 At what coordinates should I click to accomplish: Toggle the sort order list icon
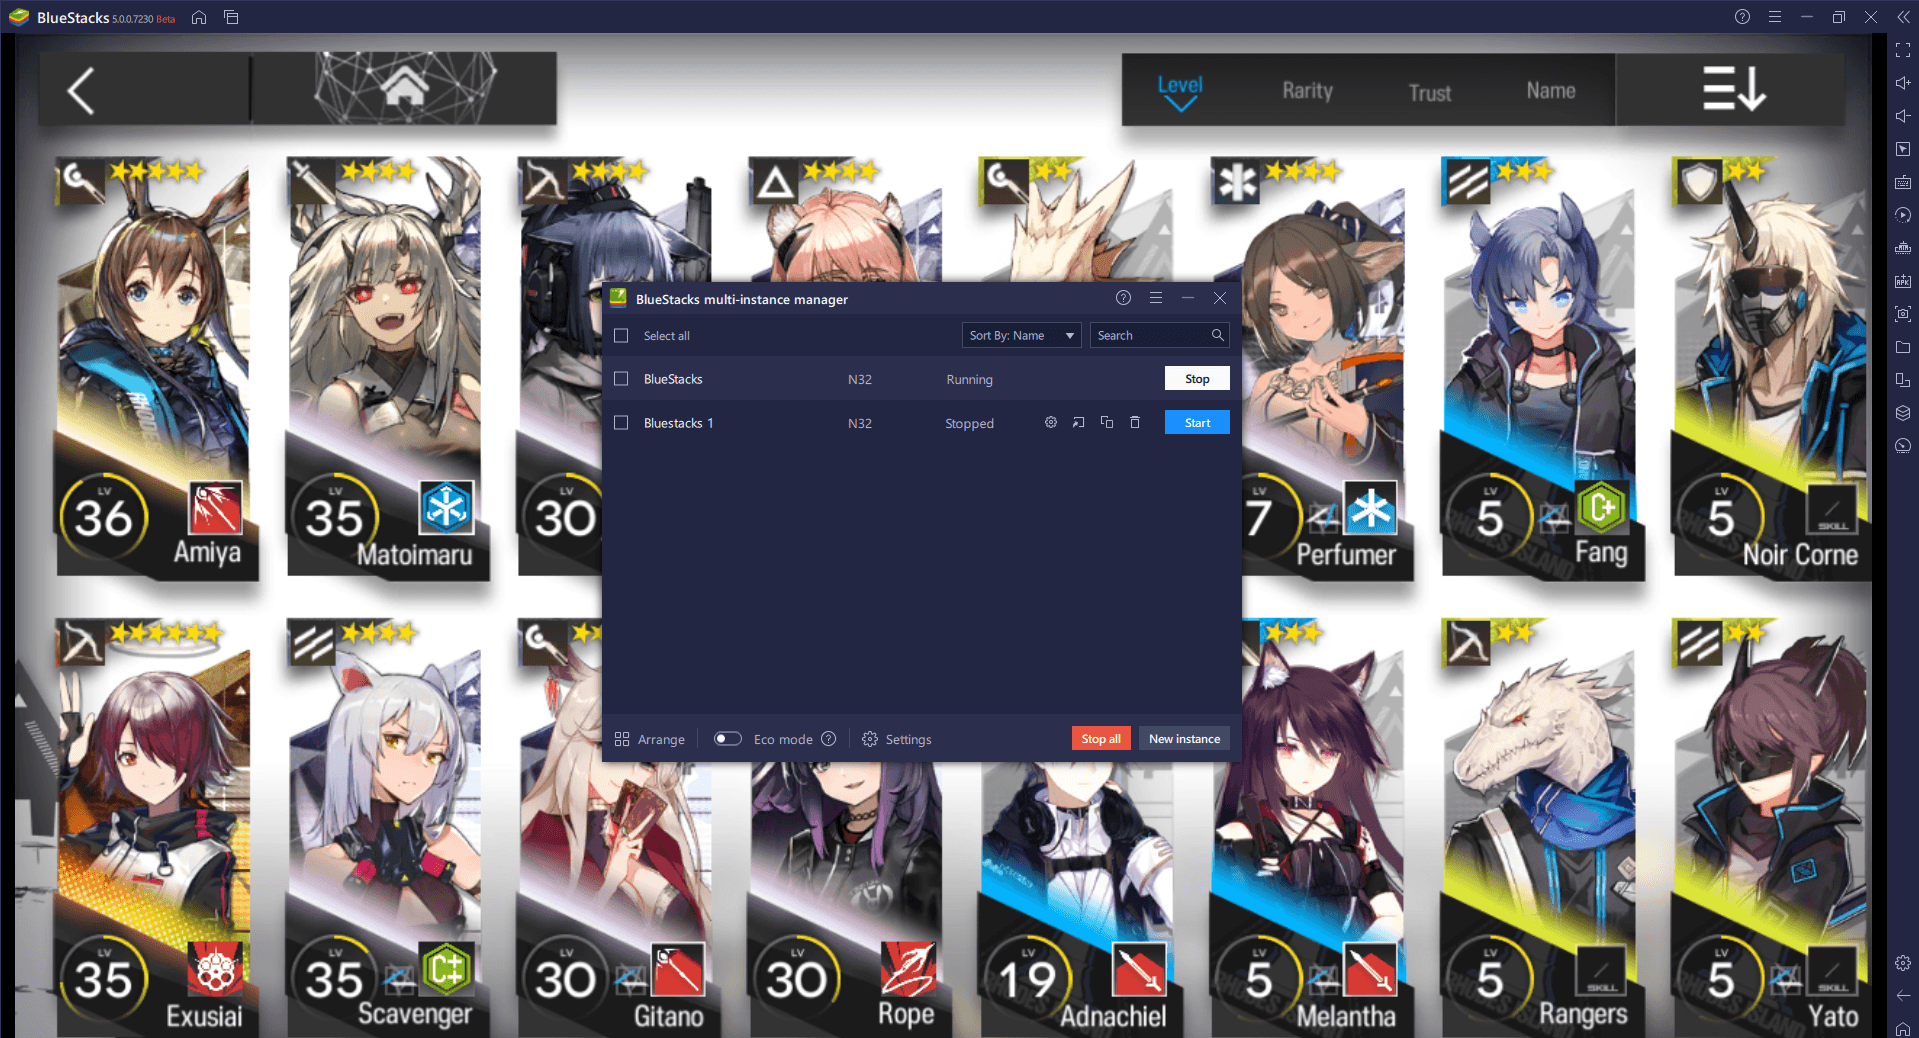pyautogui.click(x=1734, y=89)
